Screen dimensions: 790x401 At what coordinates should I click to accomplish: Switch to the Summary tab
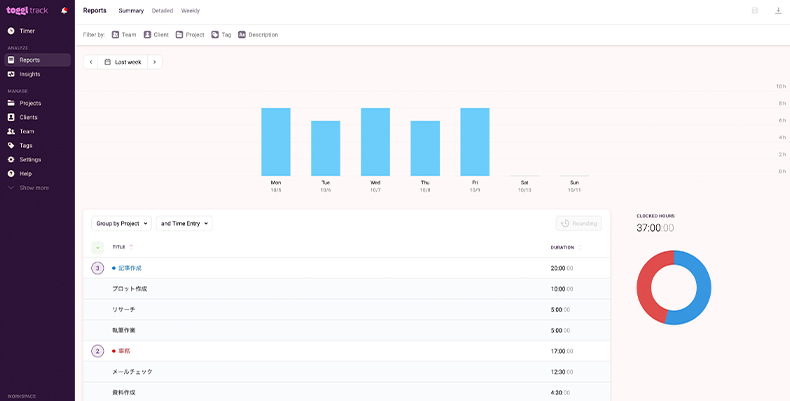point(131,11)
